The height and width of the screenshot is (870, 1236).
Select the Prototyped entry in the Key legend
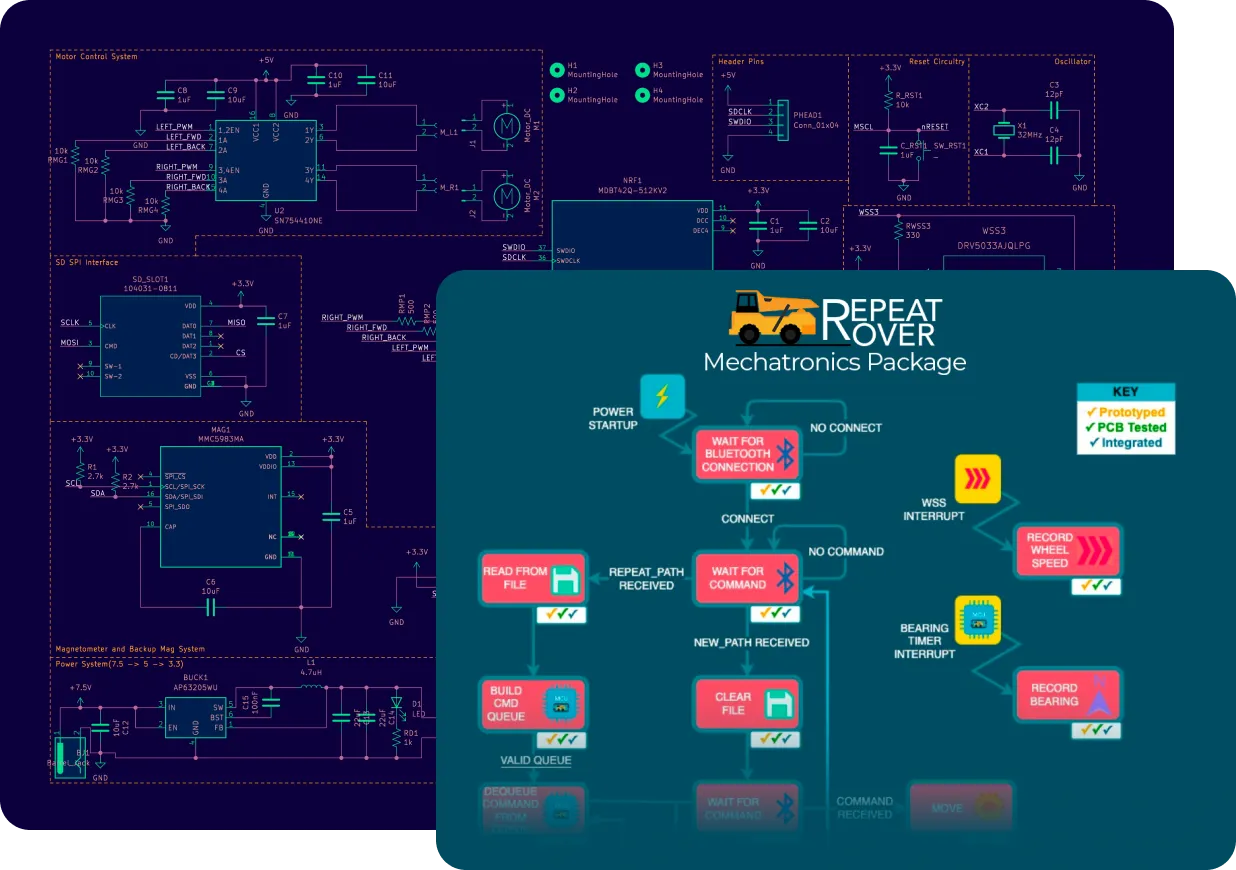pyautogui.click(x=1125, y=412)
